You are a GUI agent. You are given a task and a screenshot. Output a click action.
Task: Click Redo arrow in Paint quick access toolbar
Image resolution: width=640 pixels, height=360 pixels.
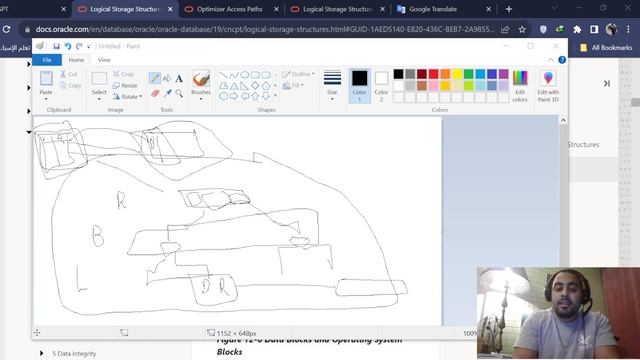tap(79, 46)
